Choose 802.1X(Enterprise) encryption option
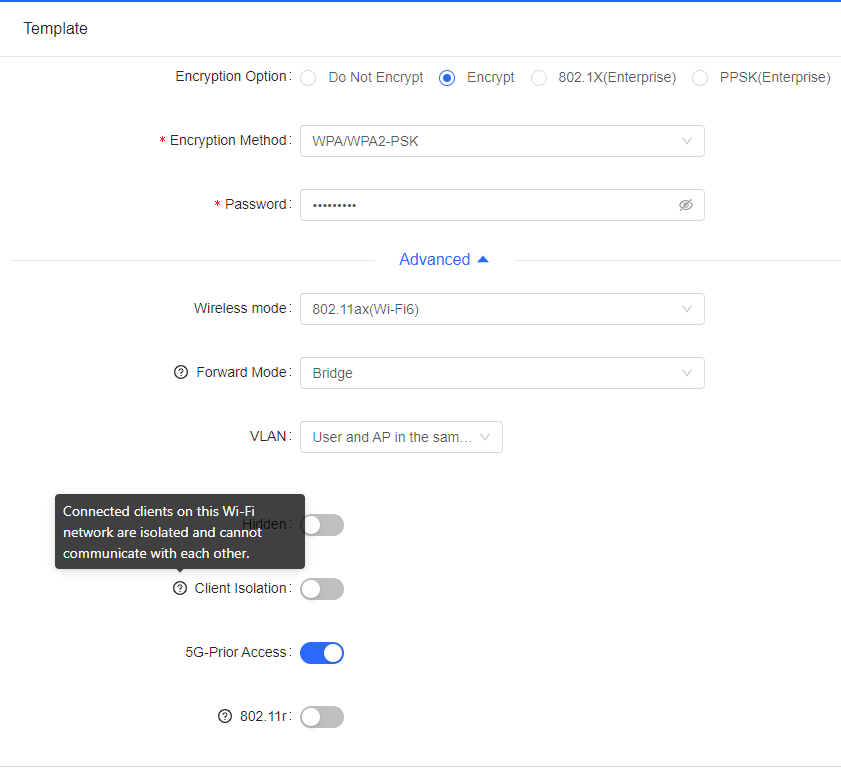Screen dimensions: 841x773 coord(539,78)
